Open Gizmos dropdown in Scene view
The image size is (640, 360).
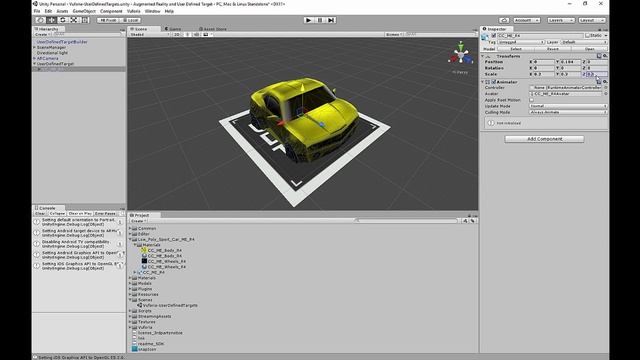click(393, 35)
